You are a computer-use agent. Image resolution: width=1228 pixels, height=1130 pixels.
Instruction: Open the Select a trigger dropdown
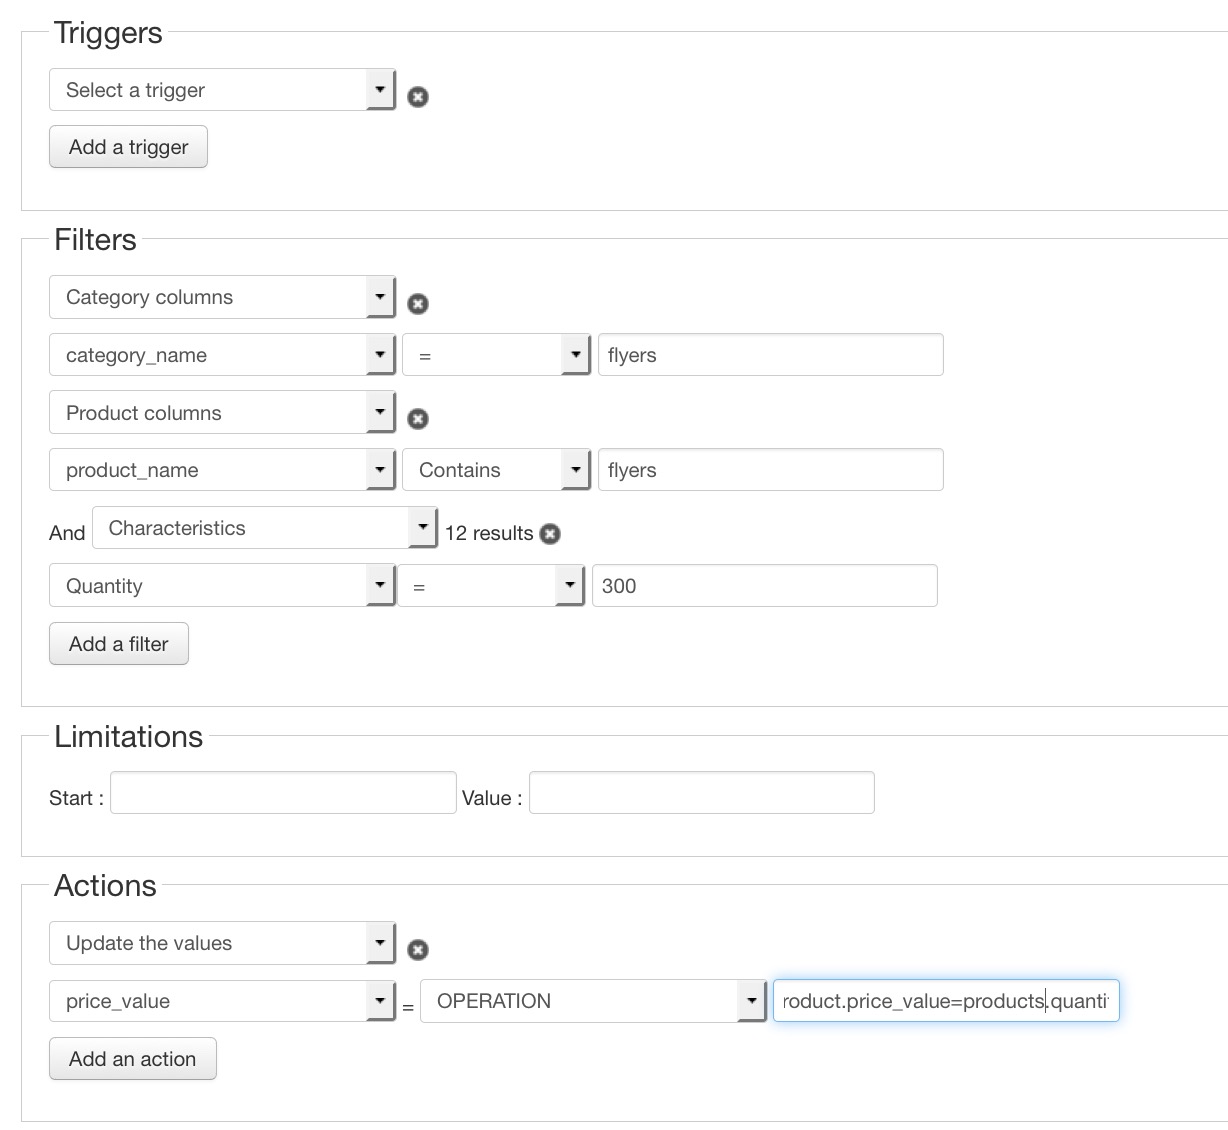[222, 90]
